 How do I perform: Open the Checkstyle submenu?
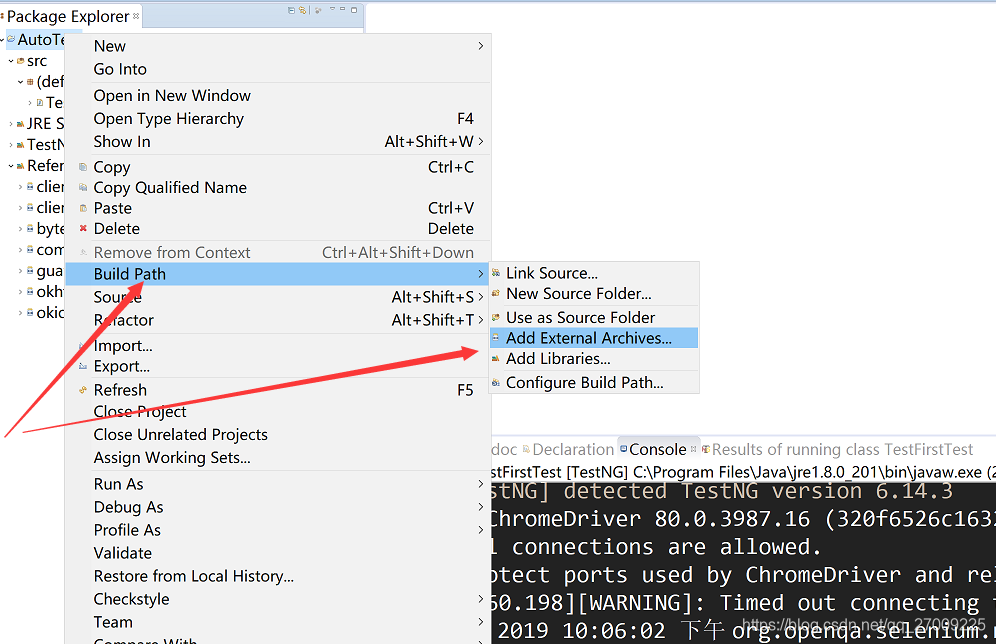click(278, 599)
